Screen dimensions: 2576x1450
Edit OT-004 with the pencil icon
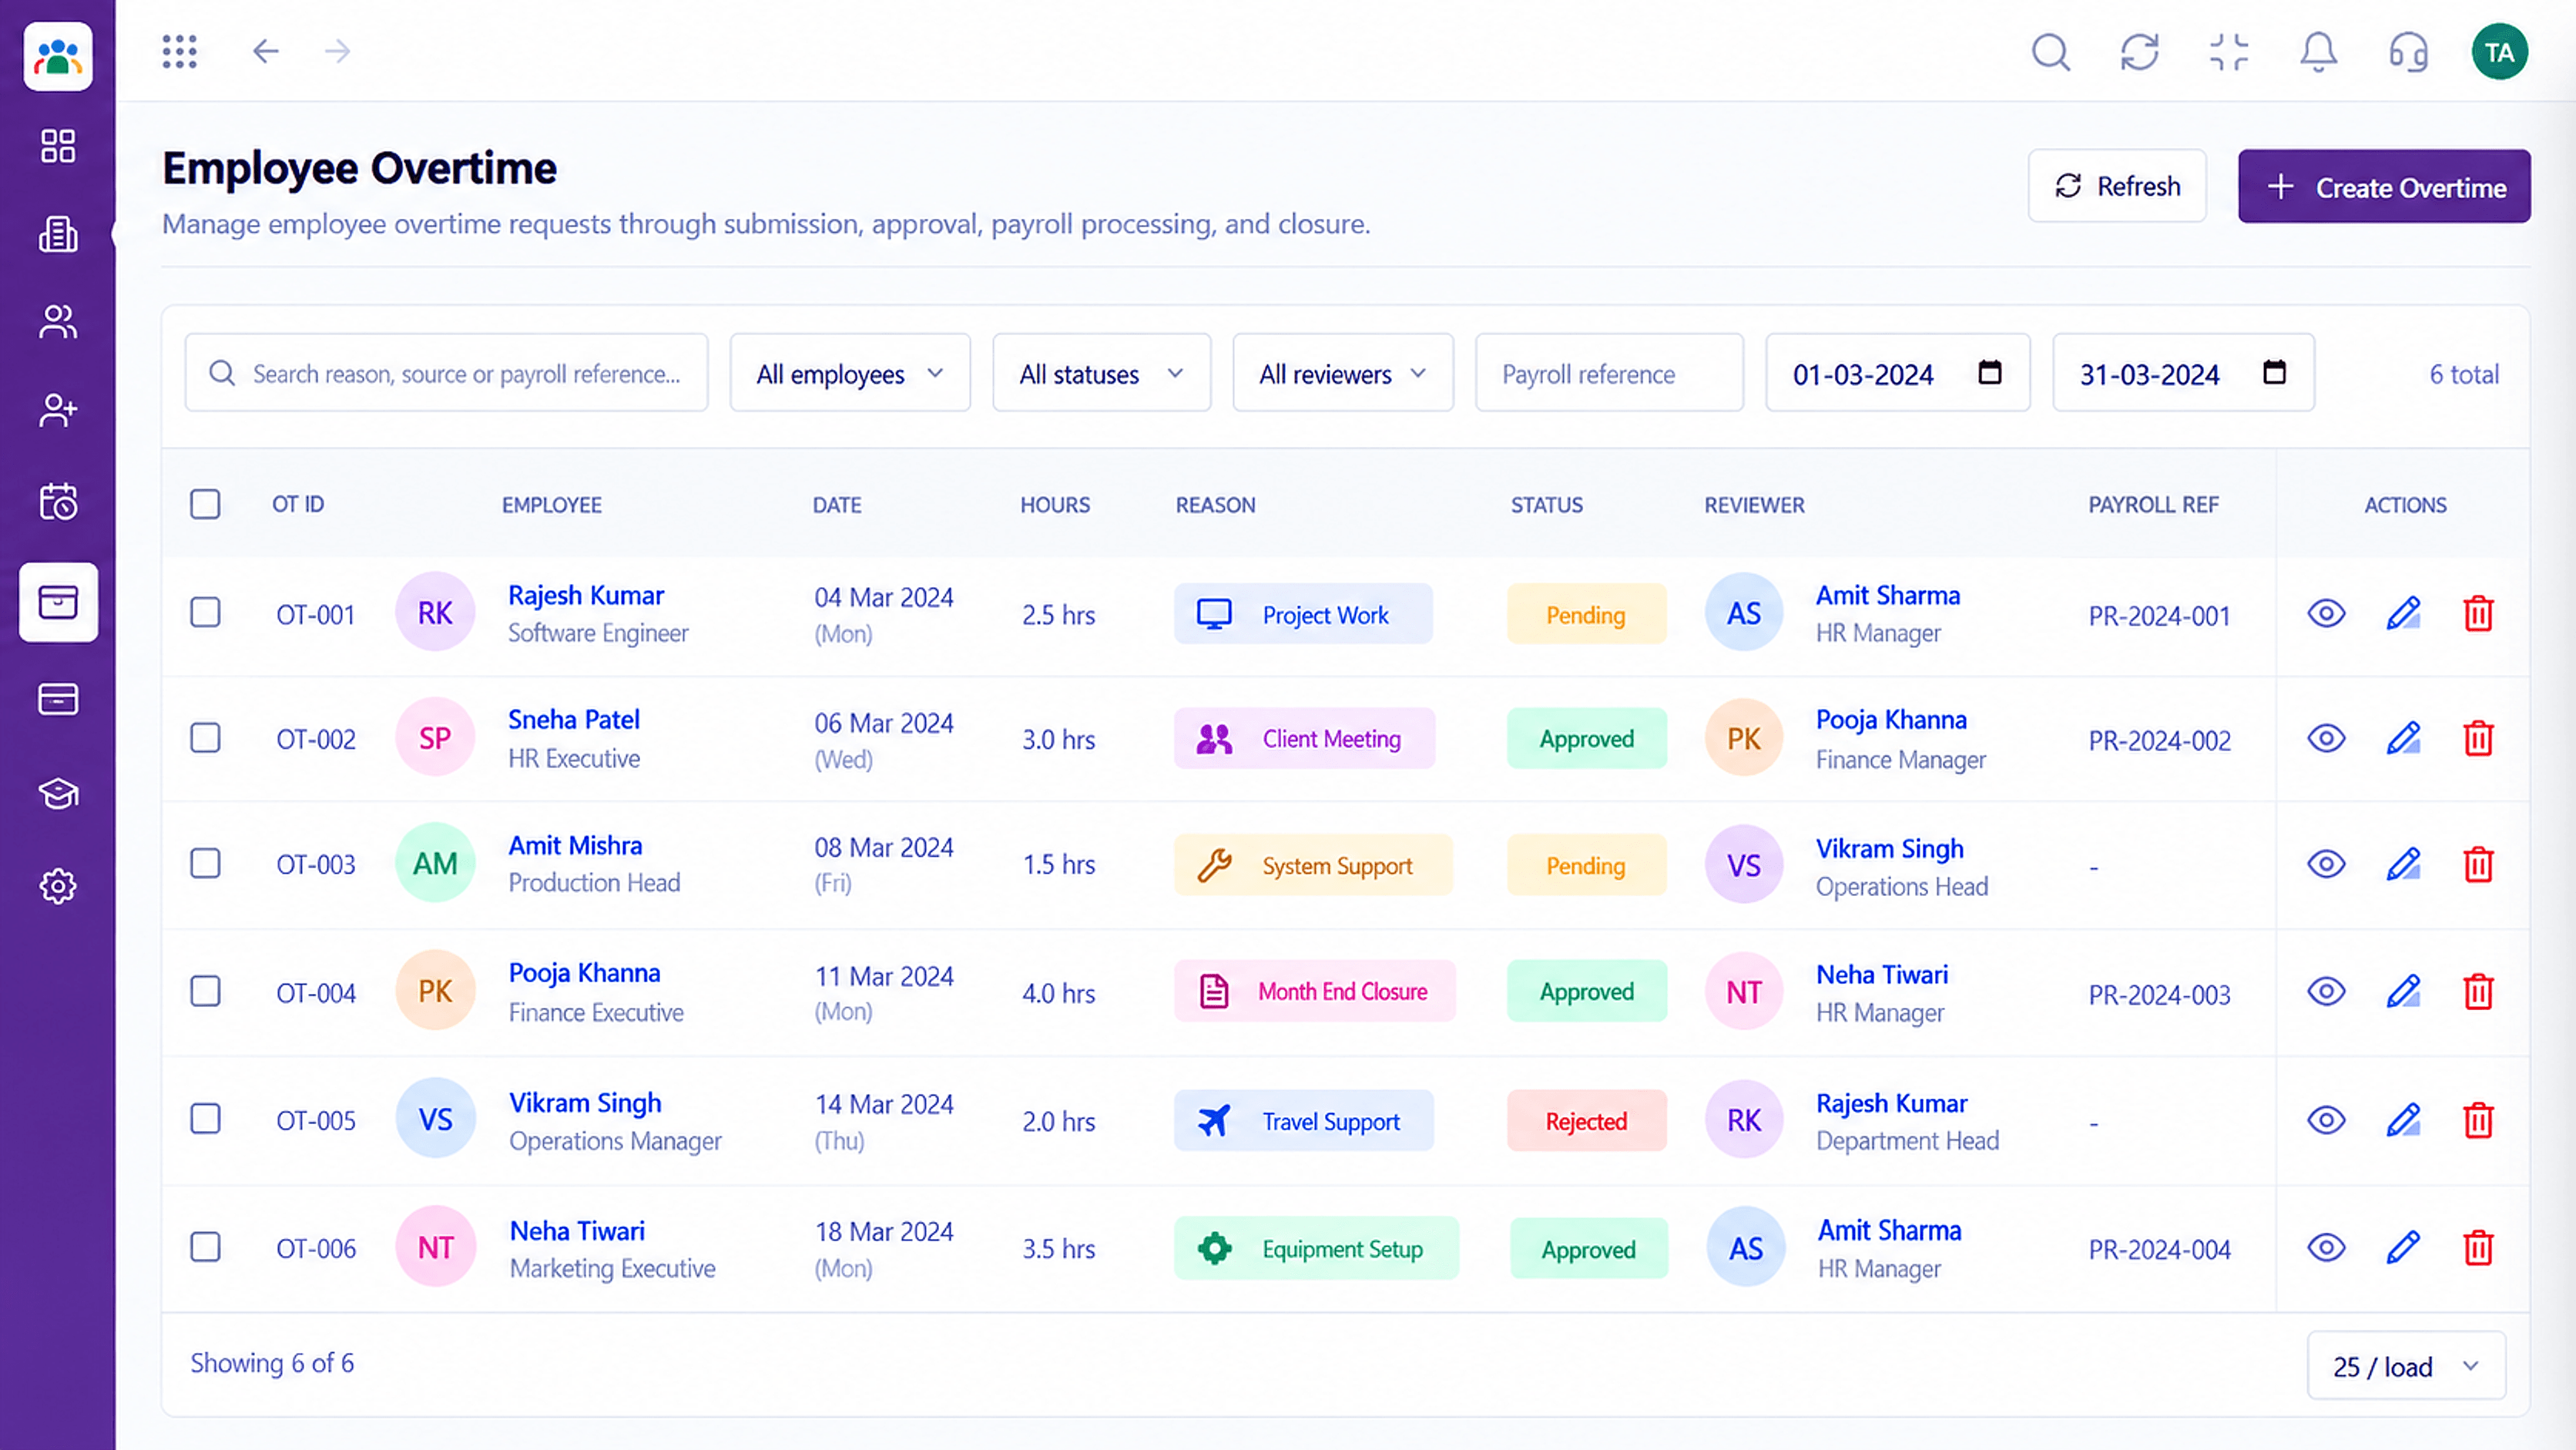2403,992
